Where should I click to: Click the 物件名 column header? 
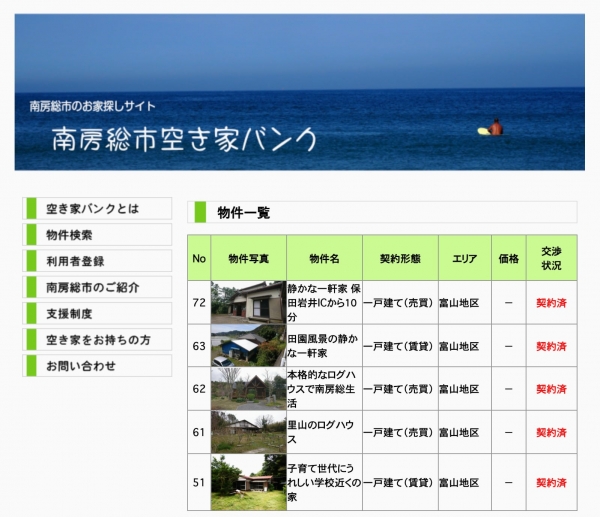(324, 258)
